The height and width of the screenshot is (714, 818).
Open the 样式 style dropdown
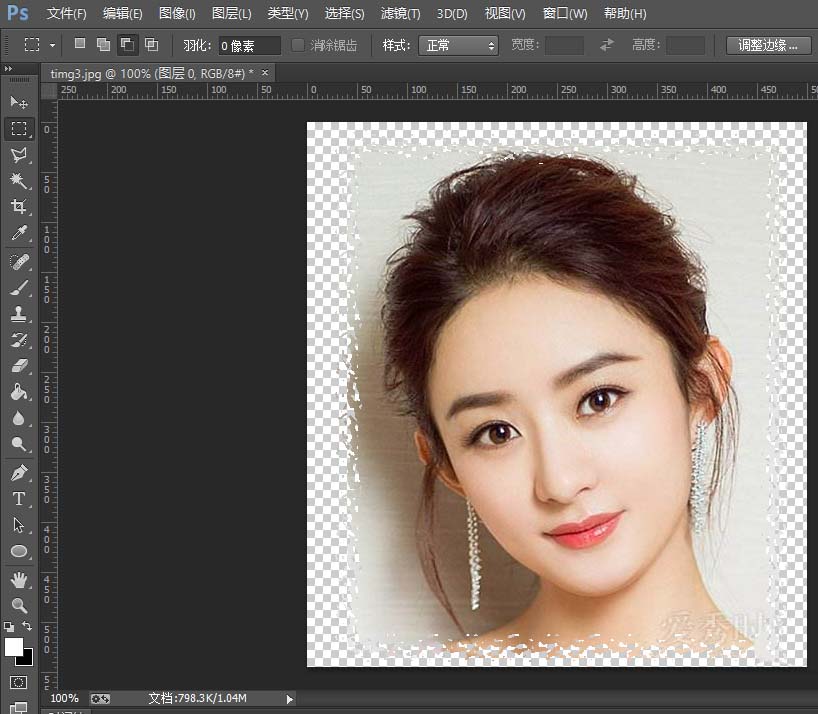(460, 46)
